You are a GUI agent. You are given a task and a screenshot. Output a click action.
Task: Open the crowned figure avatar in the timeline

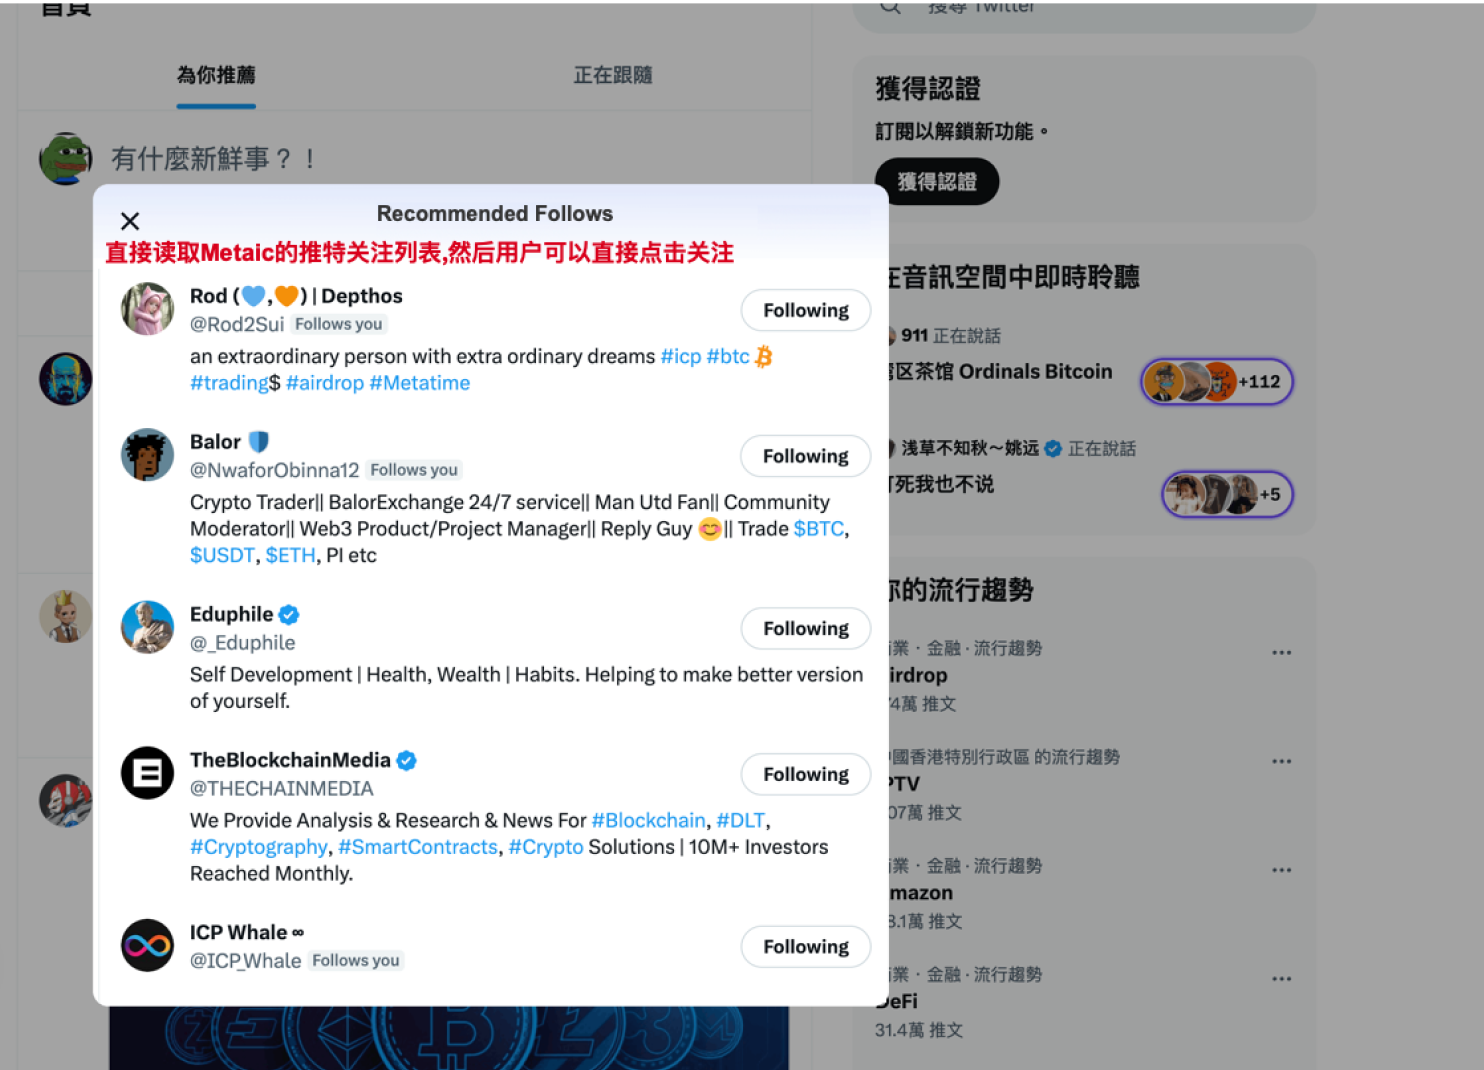(x=65, y=616)
